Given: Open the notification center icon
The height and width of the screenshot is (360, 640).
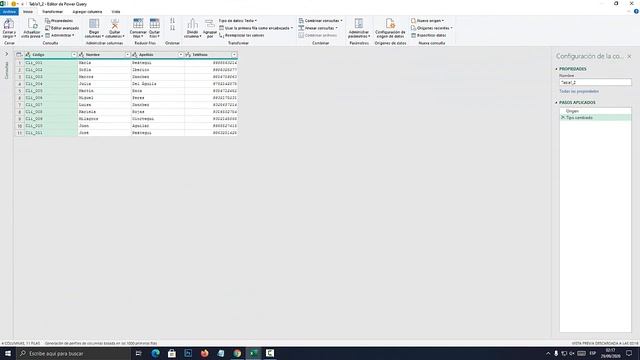Looking at the screenshot, I should (629, 353).
